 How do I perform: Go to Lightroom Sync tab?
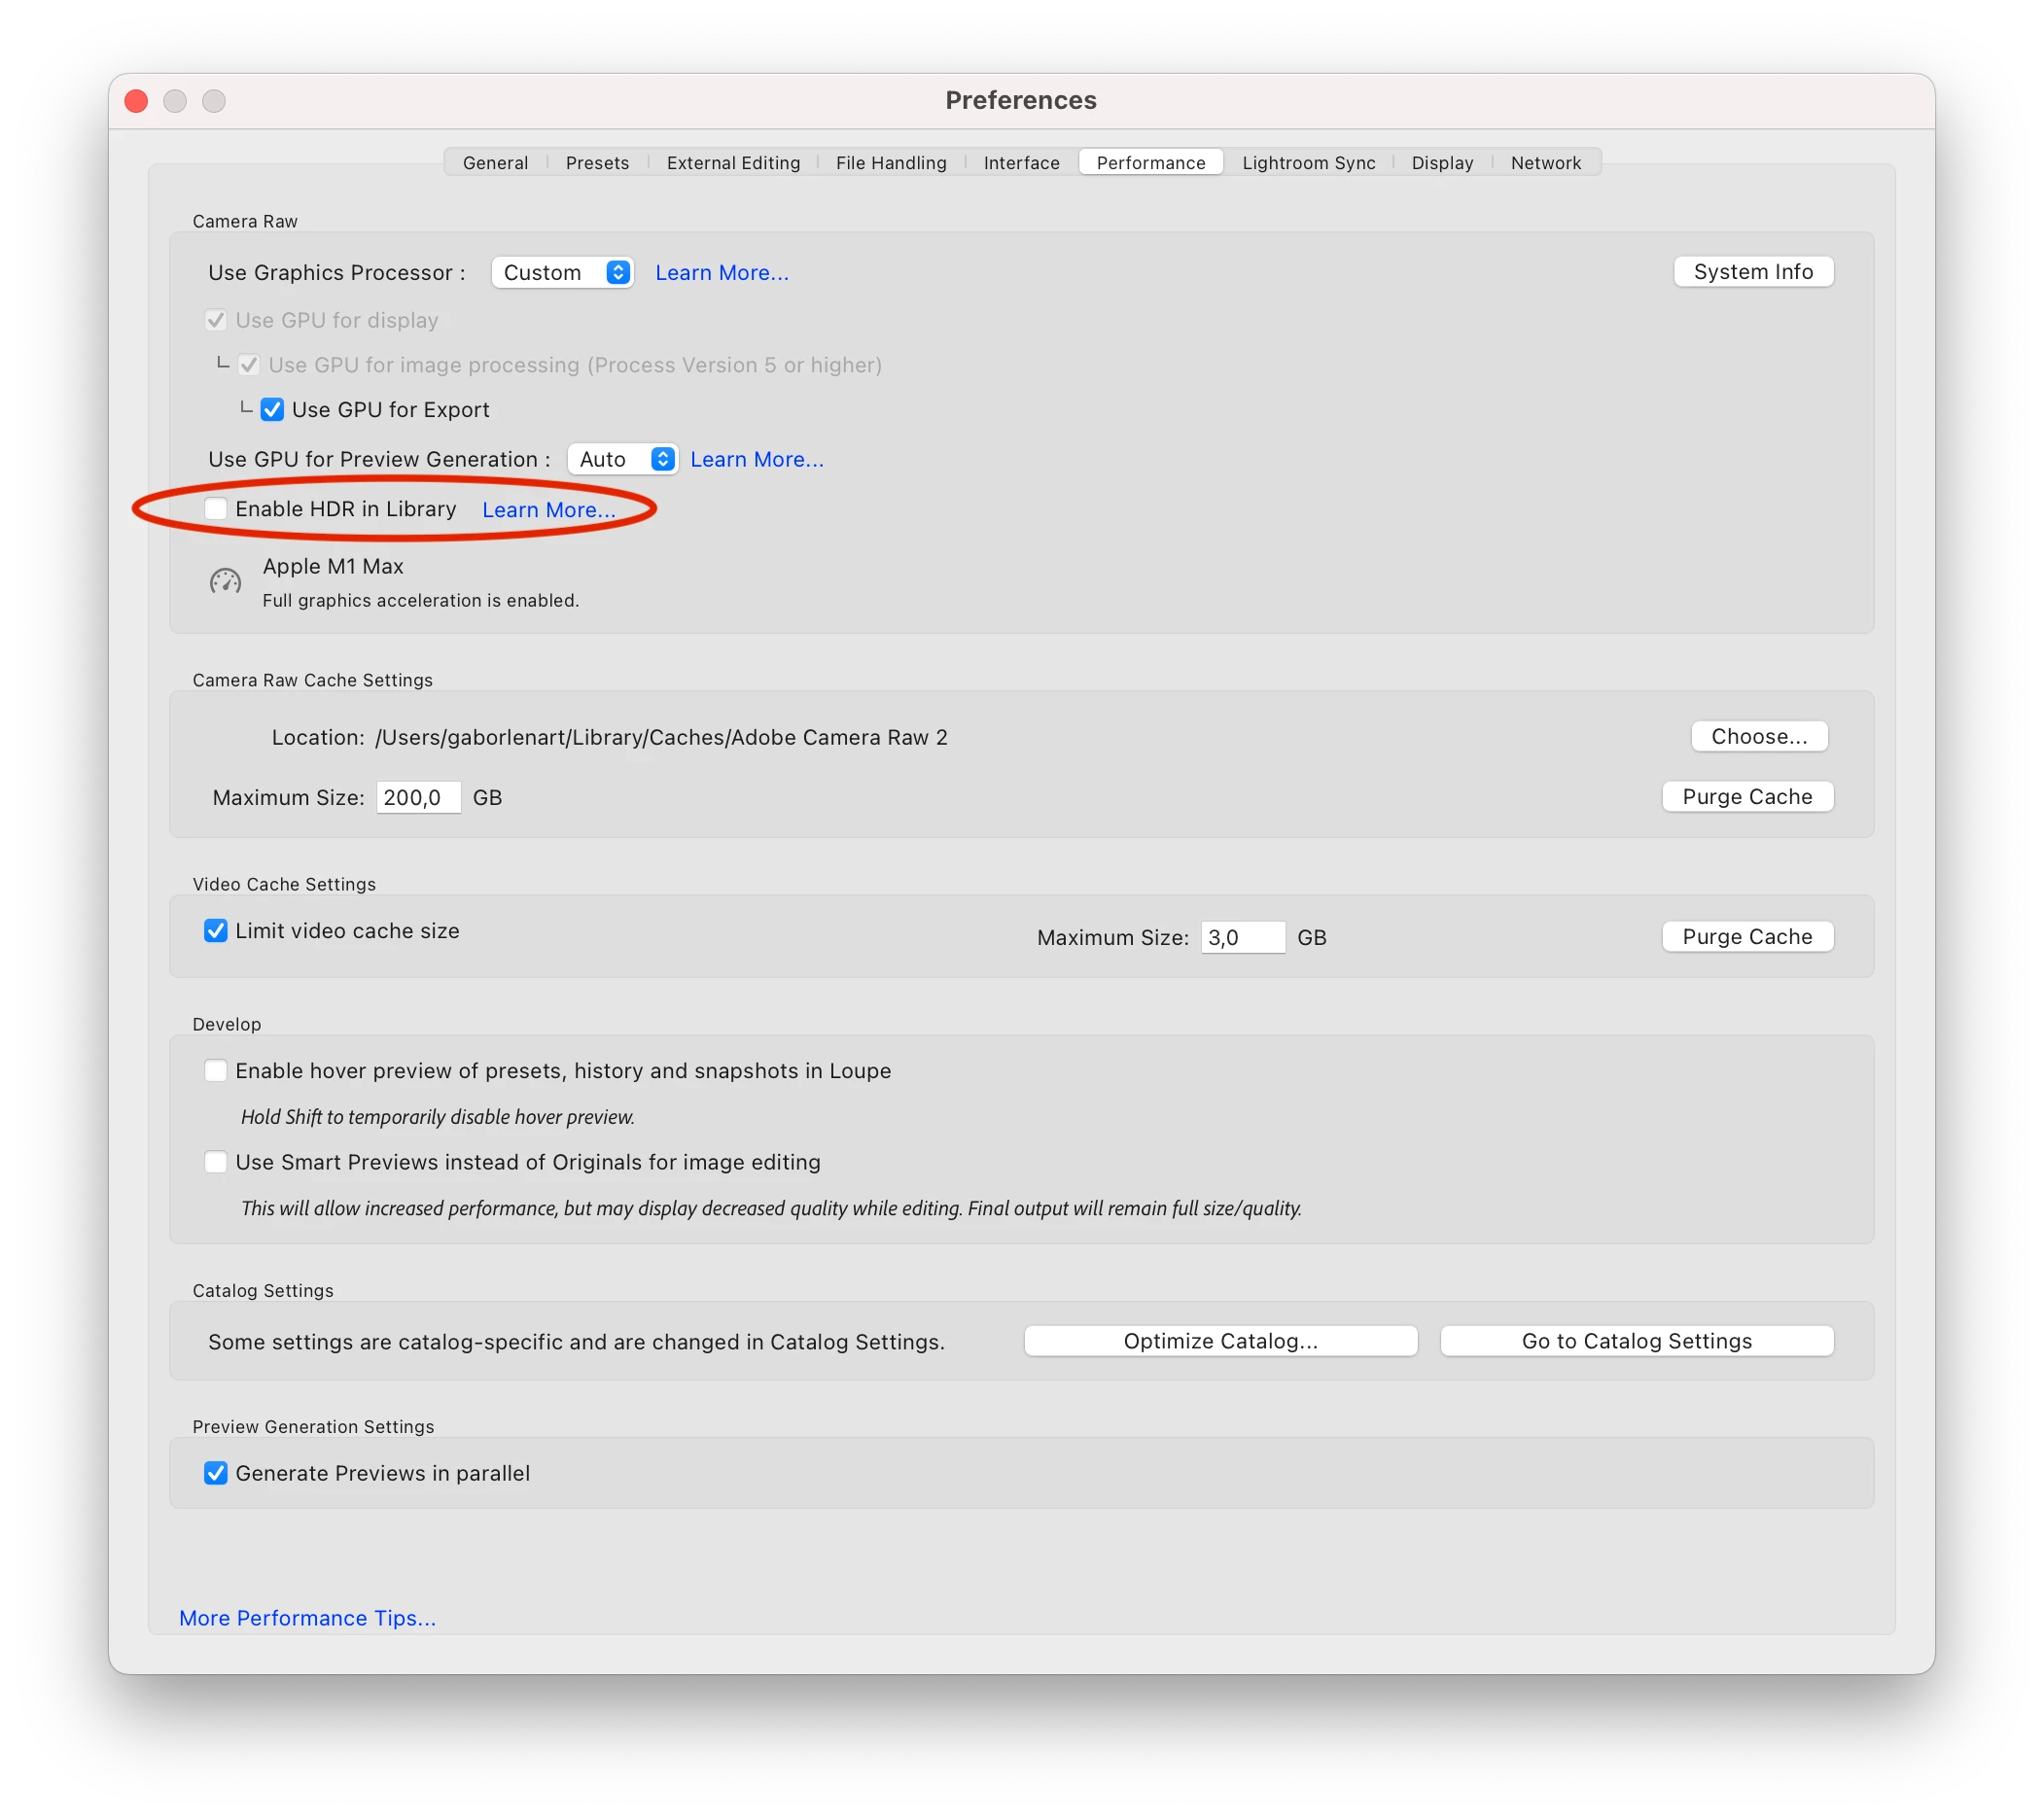1308,163
